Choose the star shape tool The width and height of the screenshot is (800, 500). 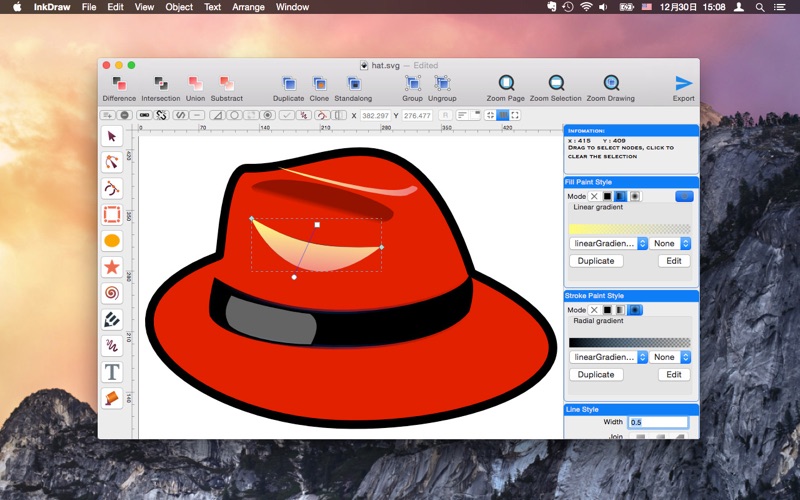click(112, 267)
